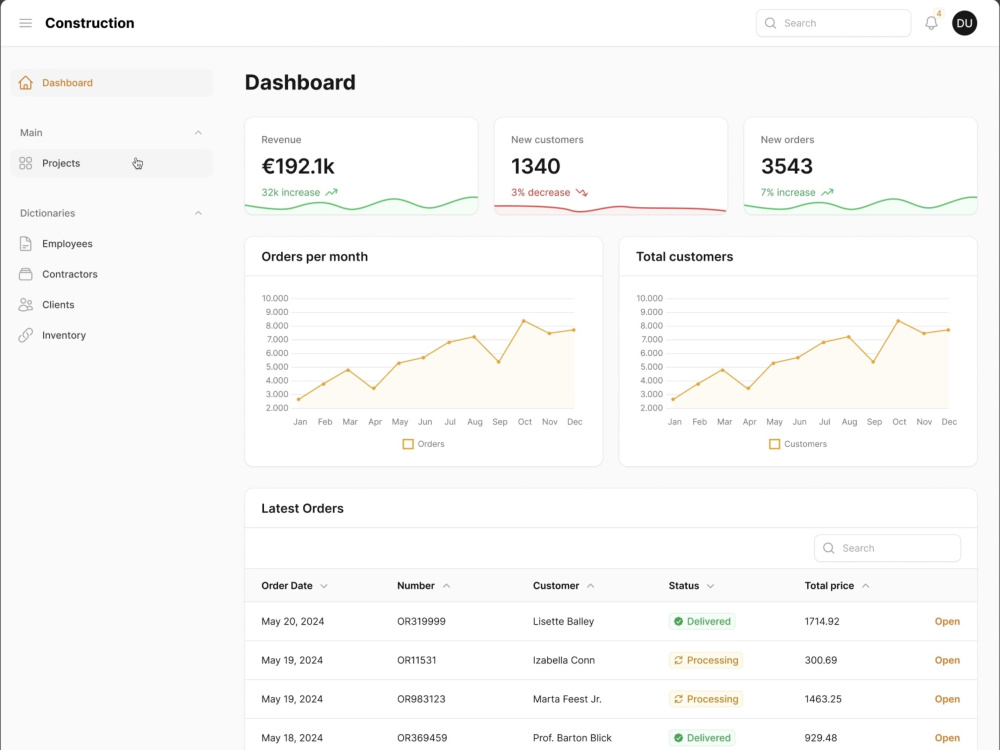Click green check icon for order OR319999

679,621
